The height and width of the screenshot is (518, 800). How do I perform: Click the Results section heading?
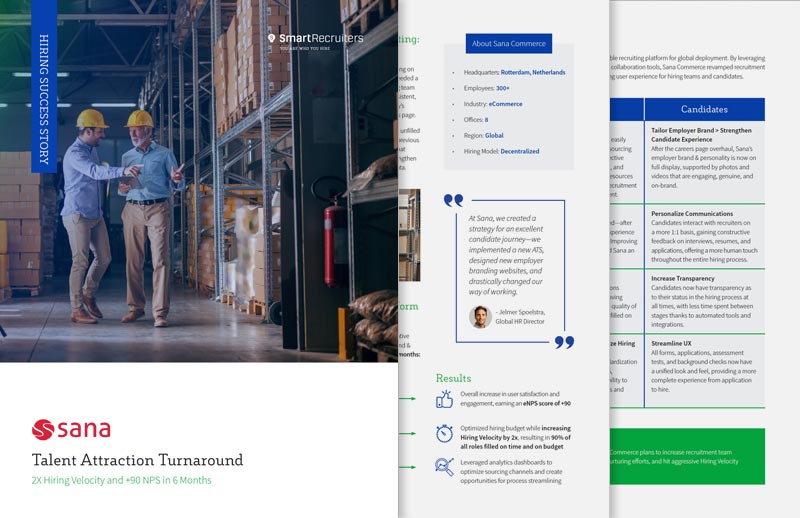[453, 378]
